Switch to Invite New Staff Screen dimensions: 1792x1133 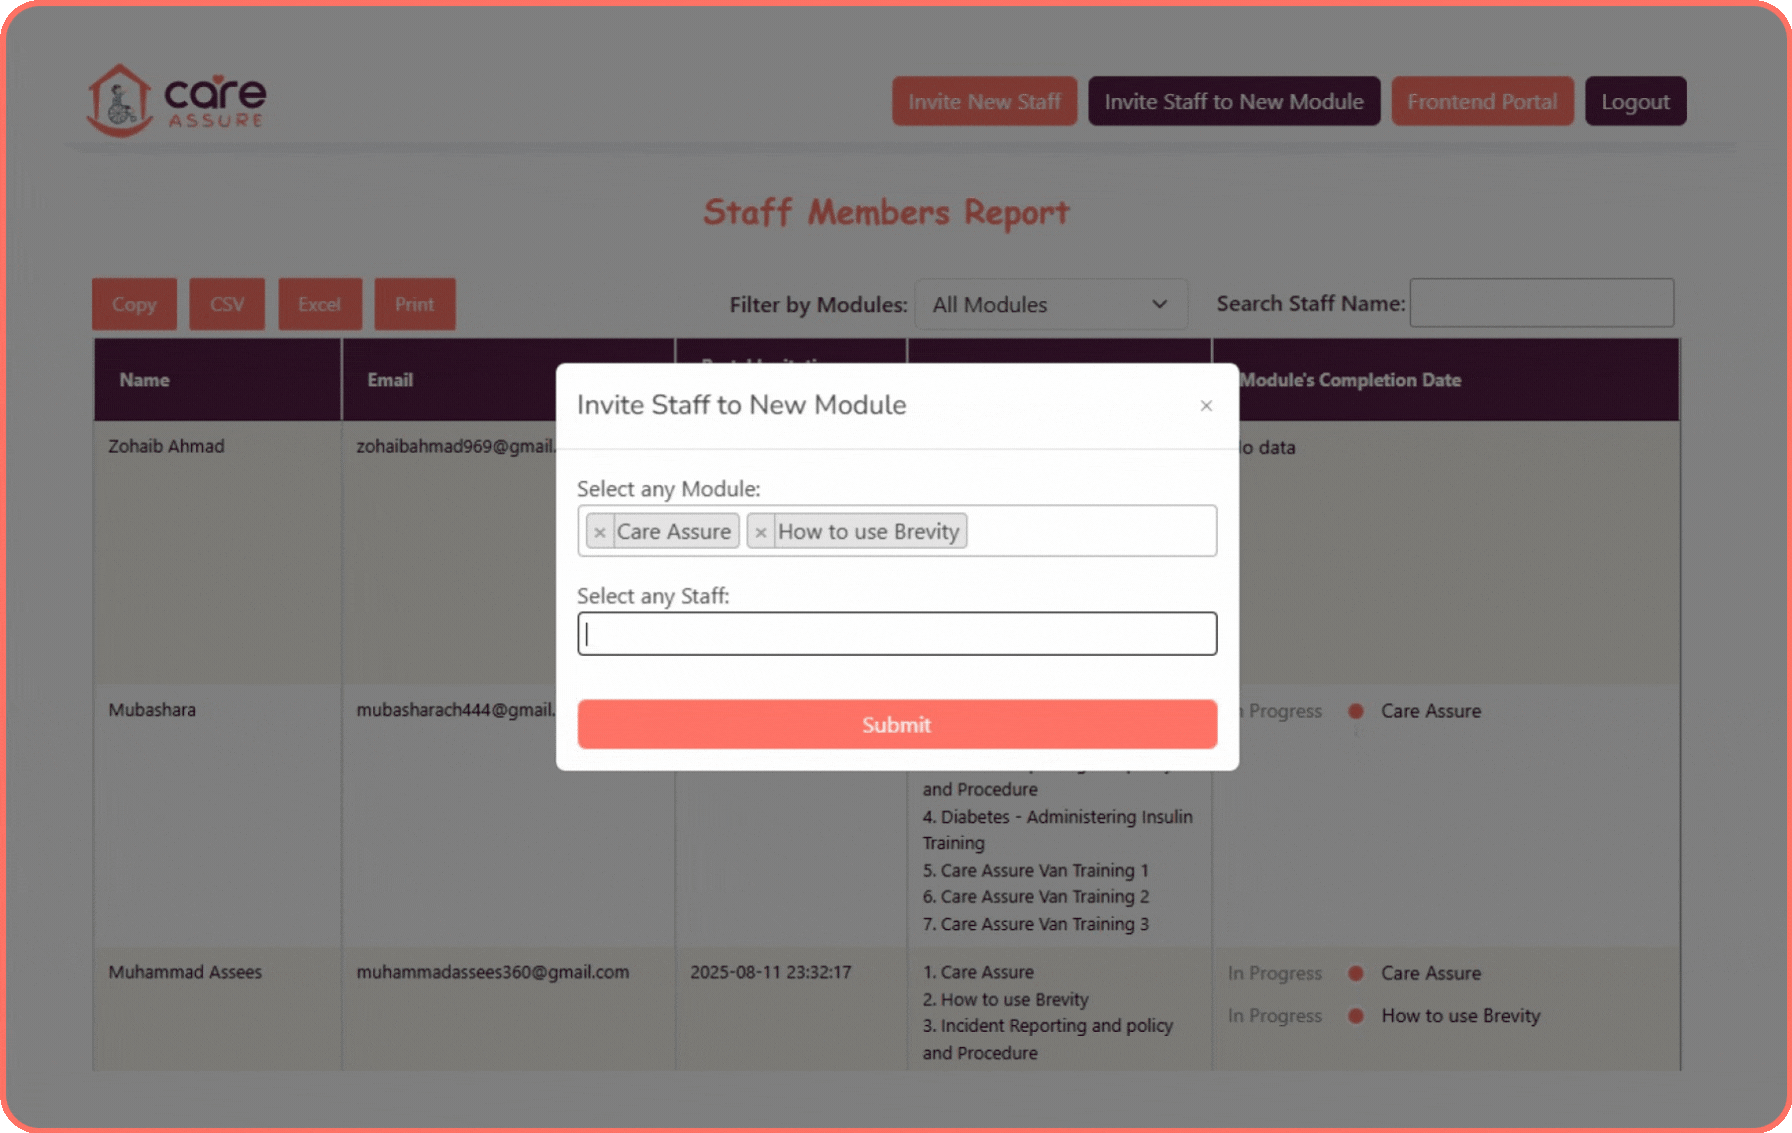984,101
